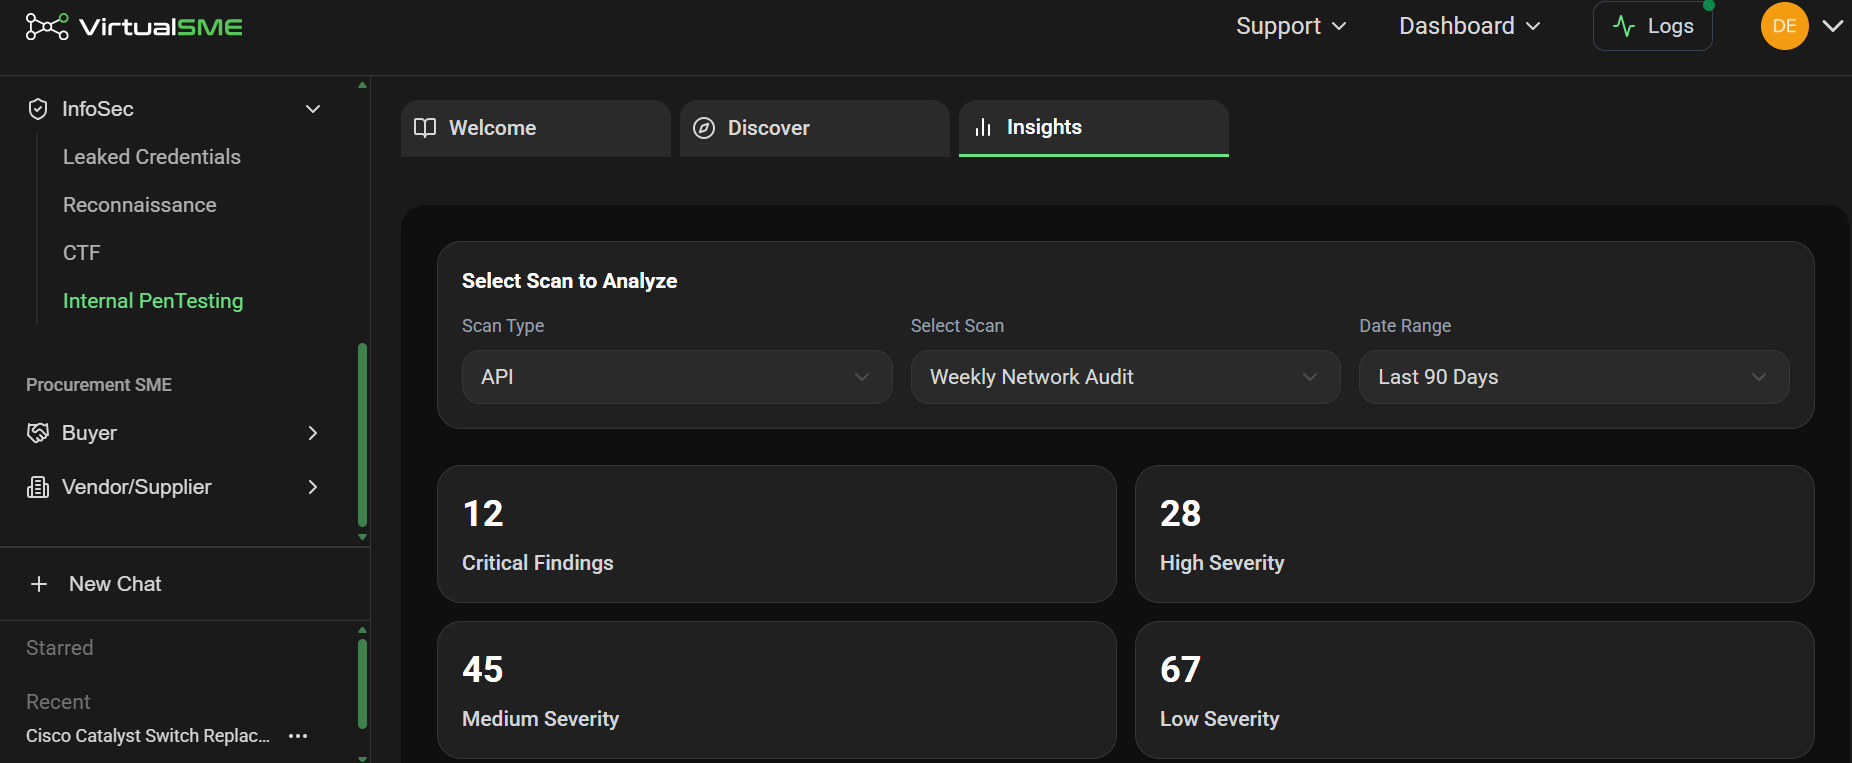1852x763 pixels.
Task: Open CTF in sidebar
Action: pos(82,253)
